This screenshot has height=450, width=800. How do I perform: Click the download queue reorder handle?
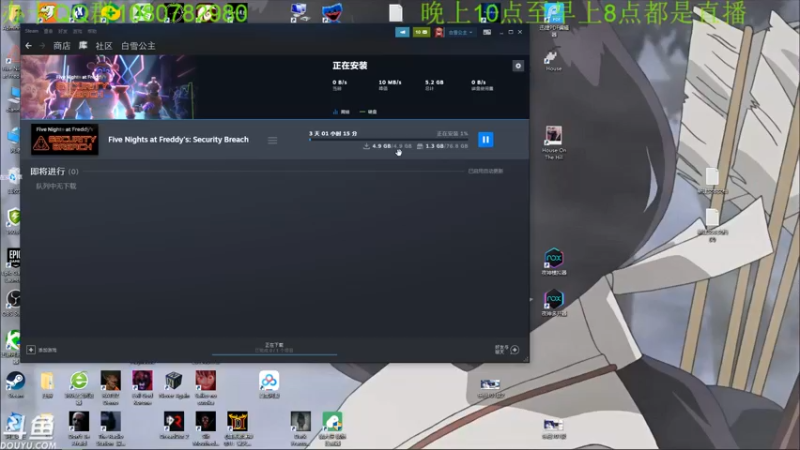coord(272,140)
